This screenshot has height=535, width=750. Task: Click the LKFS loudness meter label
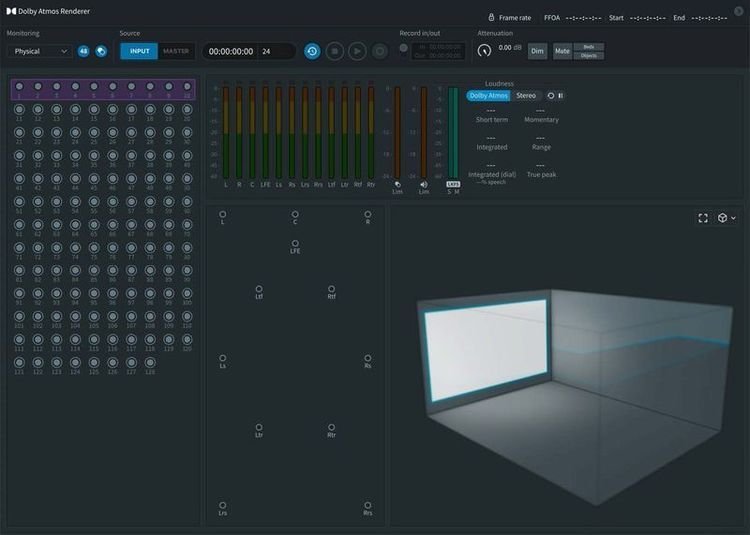point(453,184)
